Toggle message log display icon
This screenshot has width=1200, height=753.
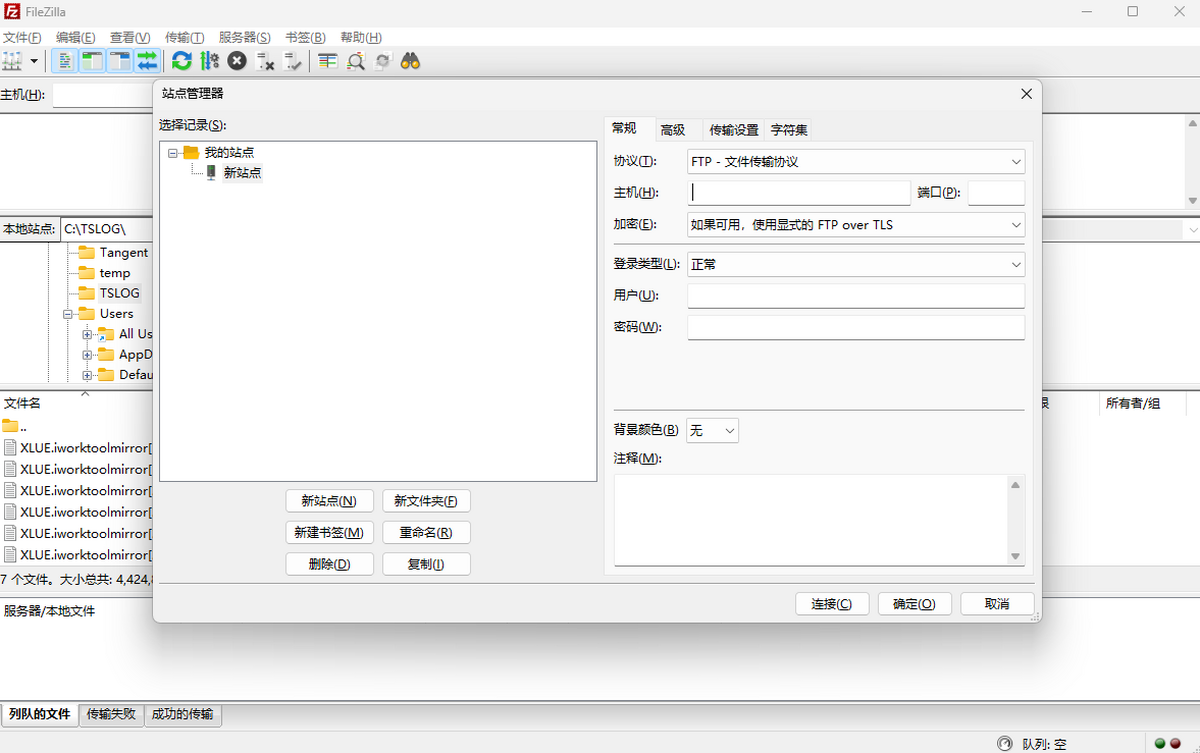click(x=64, y=61)
